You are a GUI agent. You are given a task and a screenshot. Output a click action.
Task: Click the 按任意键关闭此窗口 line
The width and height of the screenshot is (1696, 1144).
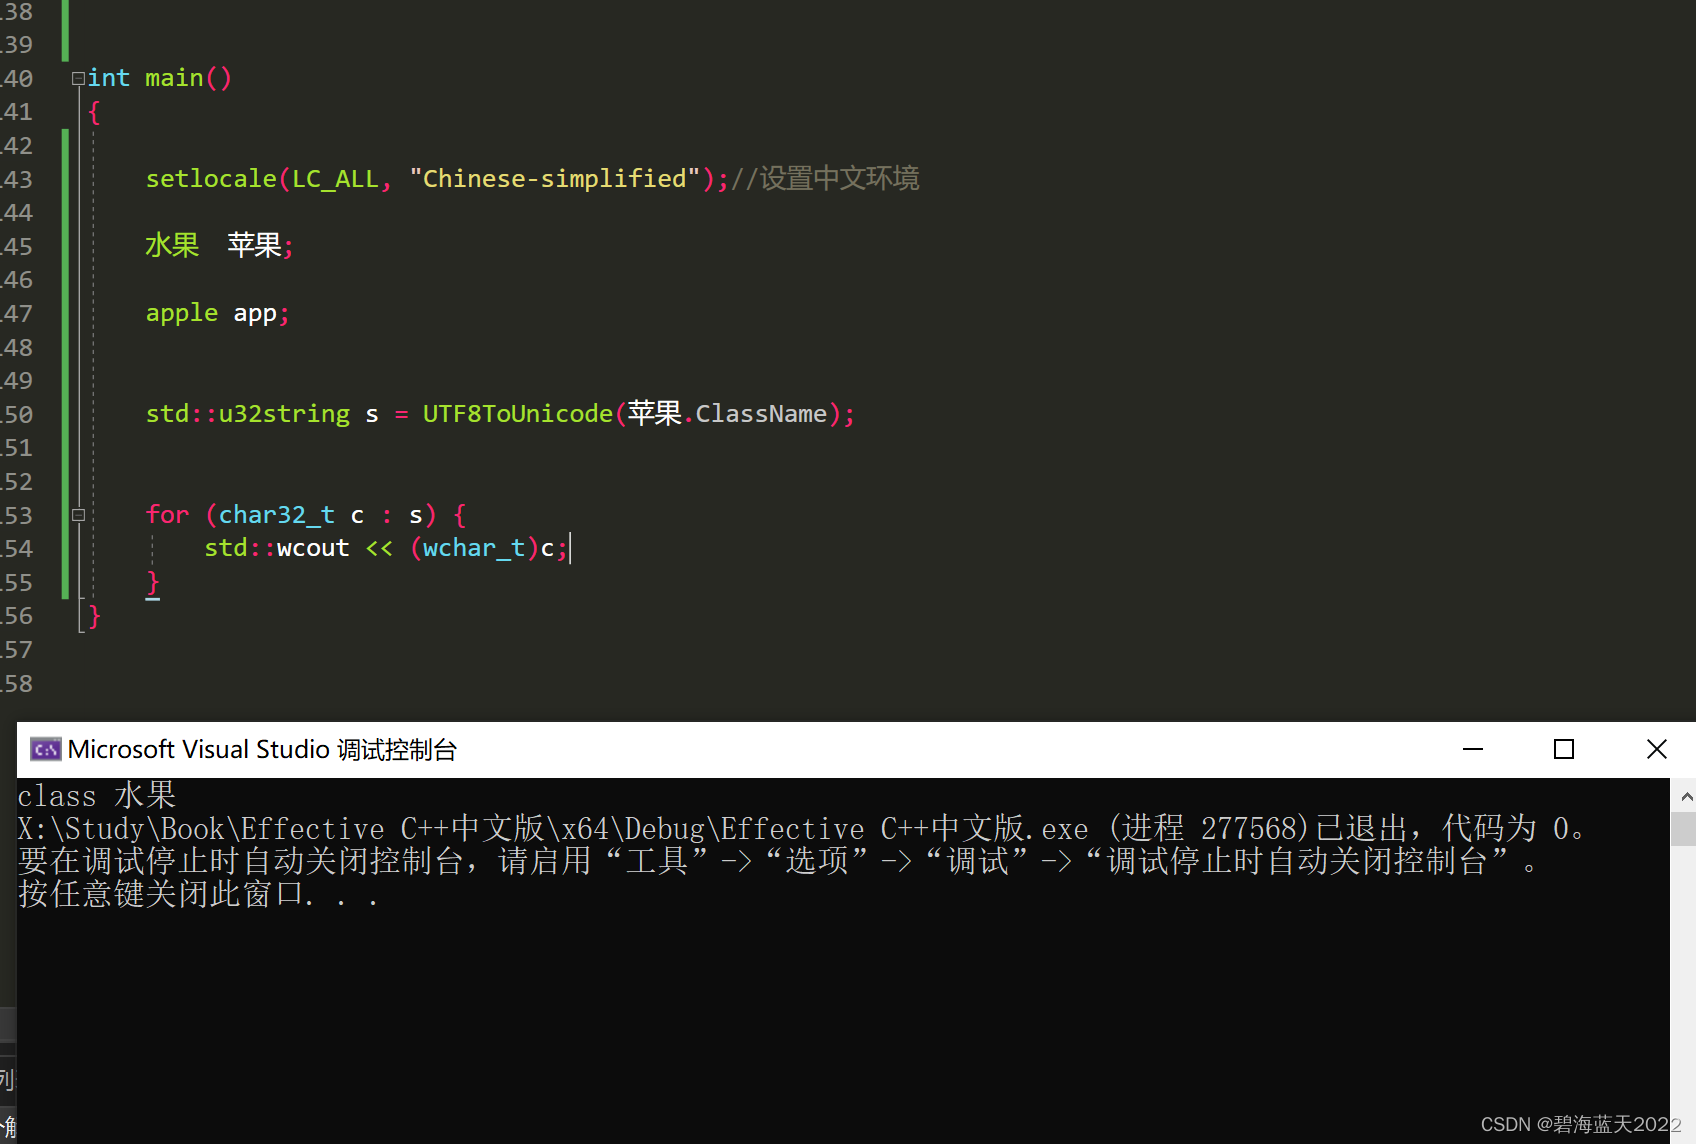coord(198,894)
